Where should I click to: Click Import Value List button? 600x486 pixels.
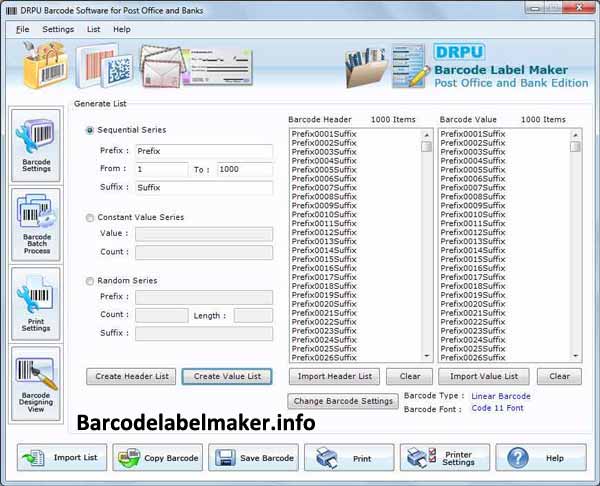484,377
